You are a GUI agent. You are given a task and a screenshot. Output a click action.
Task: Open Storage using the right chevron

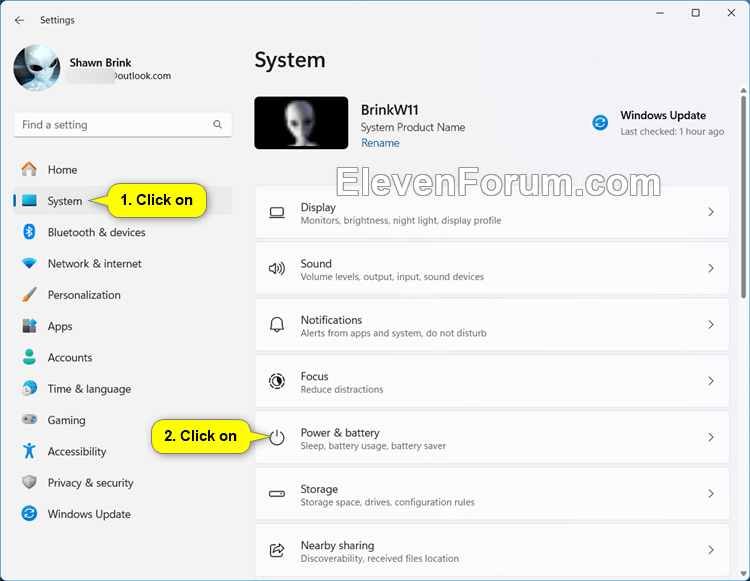click(711, 493)
